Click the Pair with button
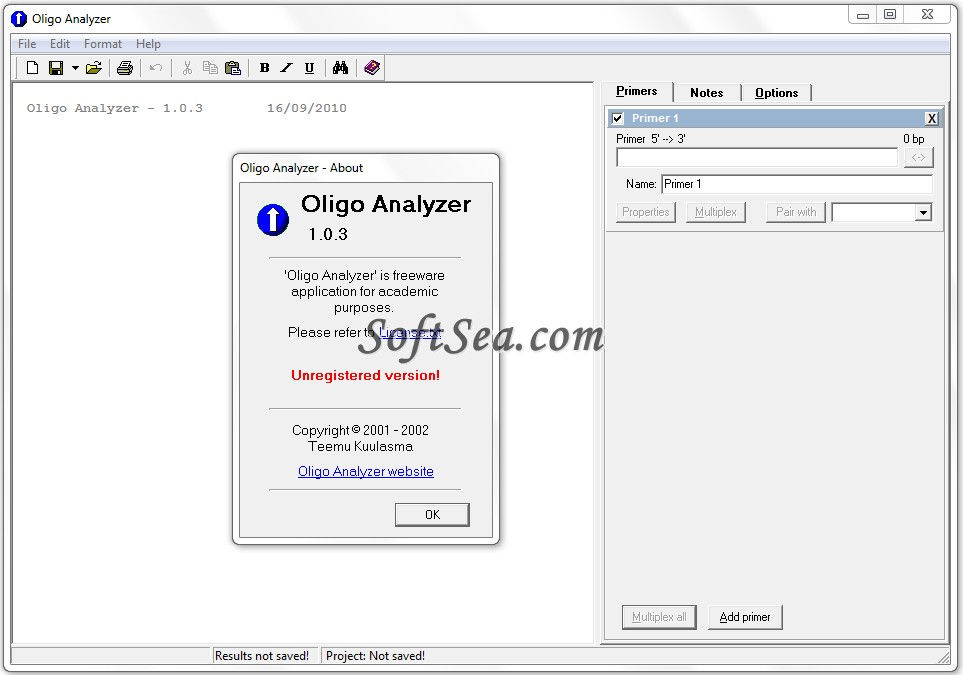Screen dimensions: 963x675 tap(796, 212)
